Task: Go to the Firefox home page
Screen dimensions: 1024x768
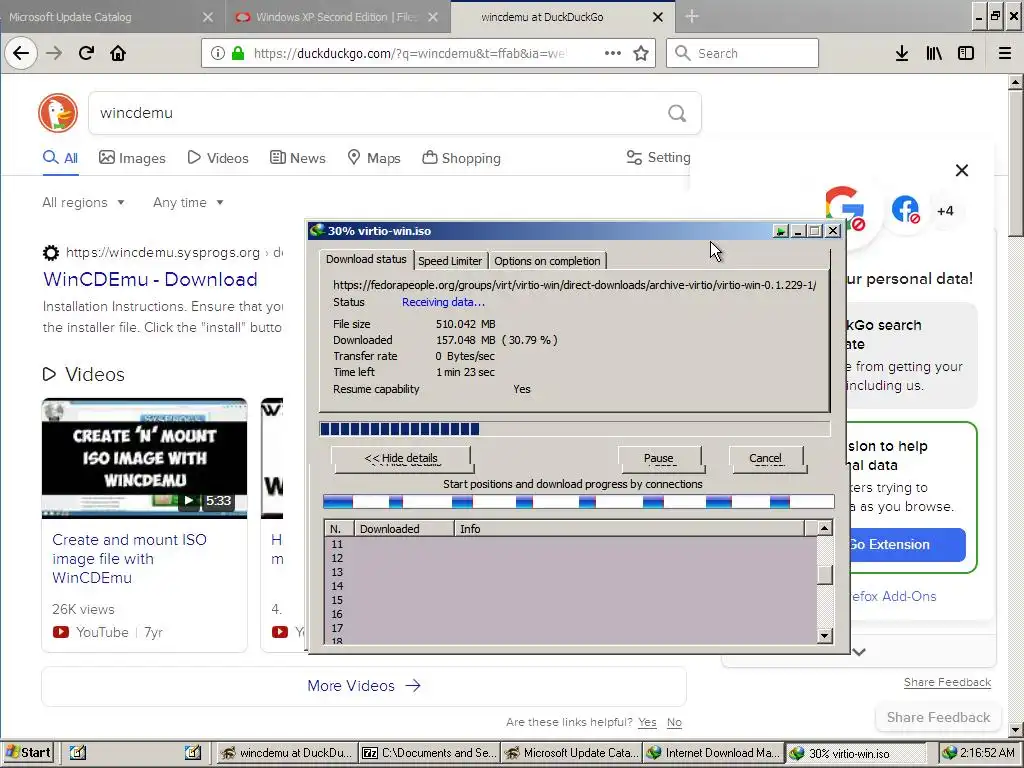Action: (x=118, y=54)
